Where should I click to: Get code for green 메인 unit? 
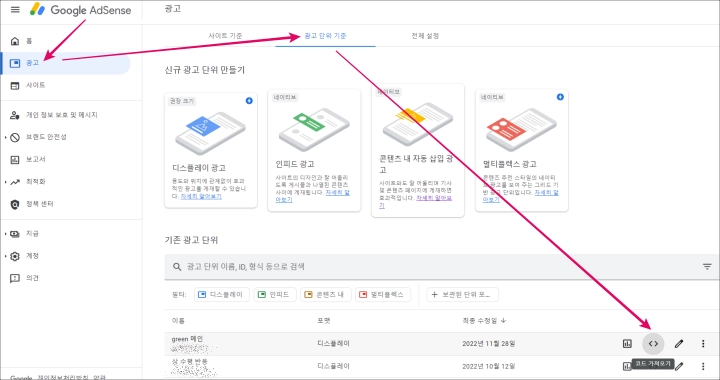point(653,343)
